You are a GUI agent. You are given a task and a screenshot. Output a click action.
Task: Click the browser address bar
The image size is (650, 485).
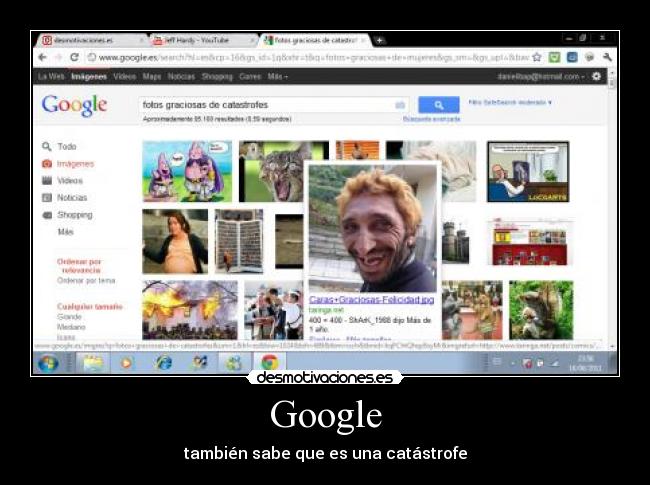[309, 57]
